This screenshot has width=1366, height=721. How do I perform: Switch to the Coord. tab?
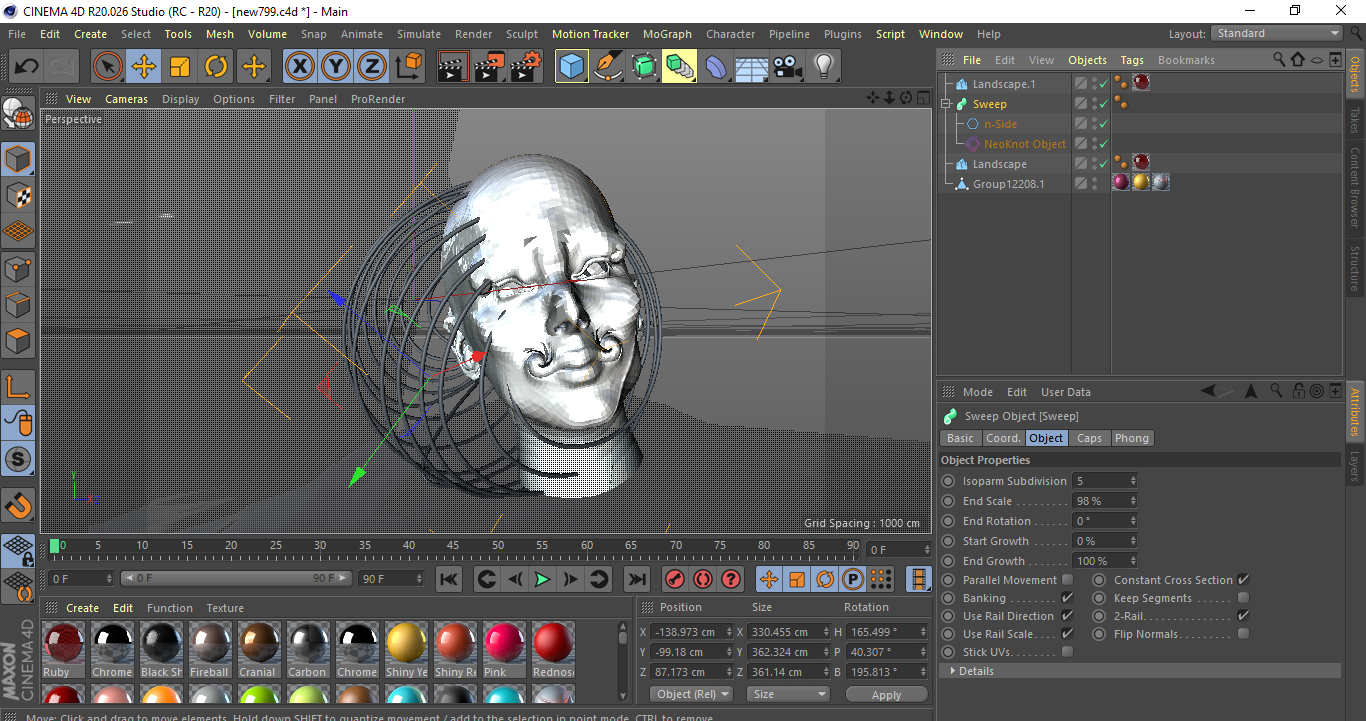[x=1003, y=438]
